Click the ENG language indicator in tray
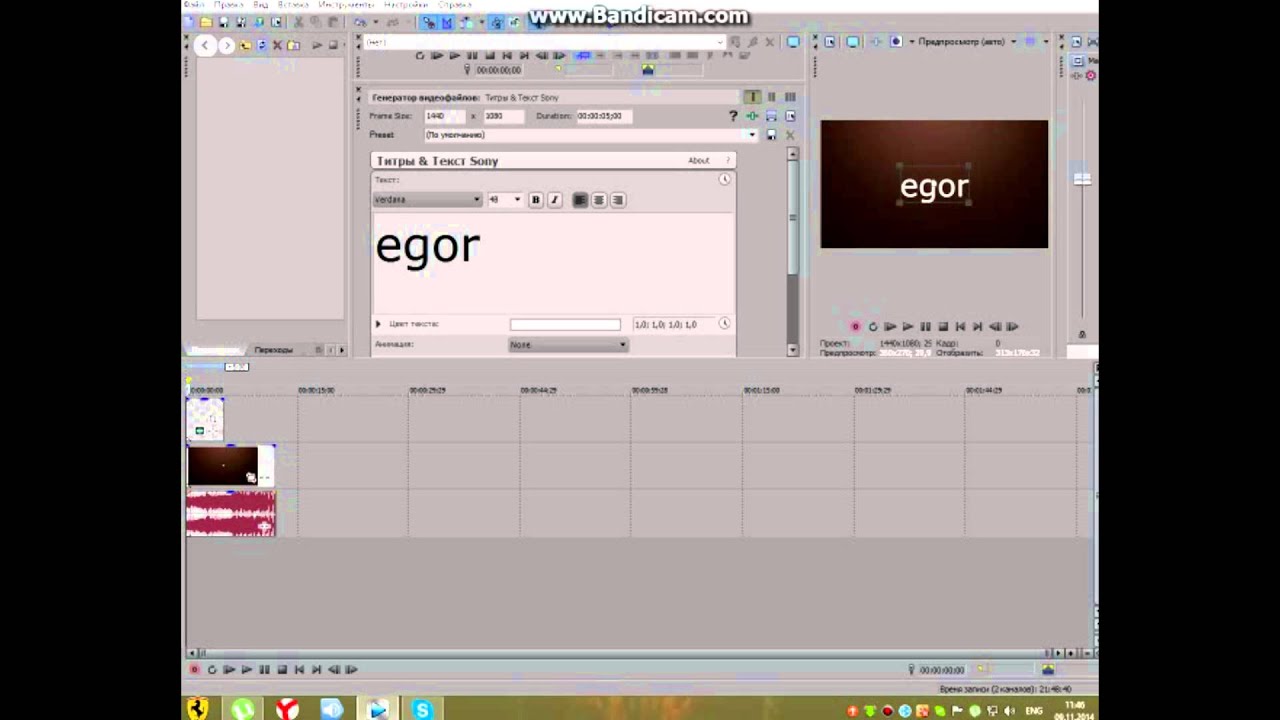This screenshot has width=1280, height=720. (1034, 711)
